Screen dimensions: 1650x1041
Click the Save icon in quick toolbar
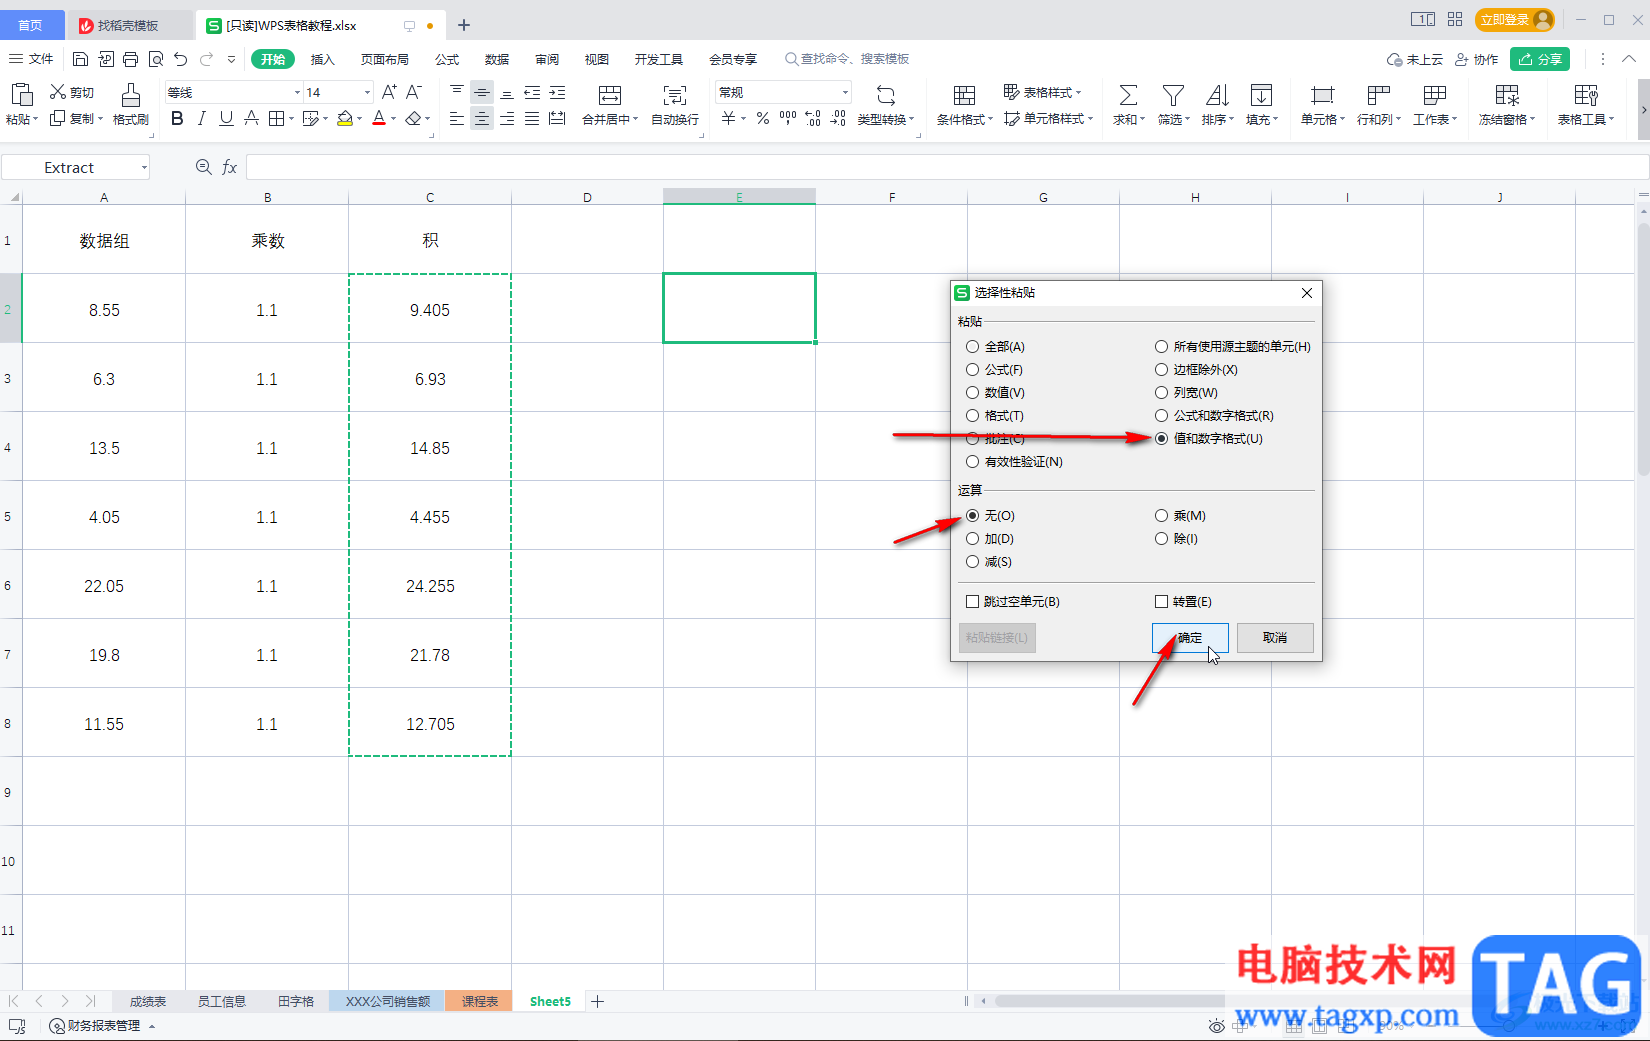(81, 59)
